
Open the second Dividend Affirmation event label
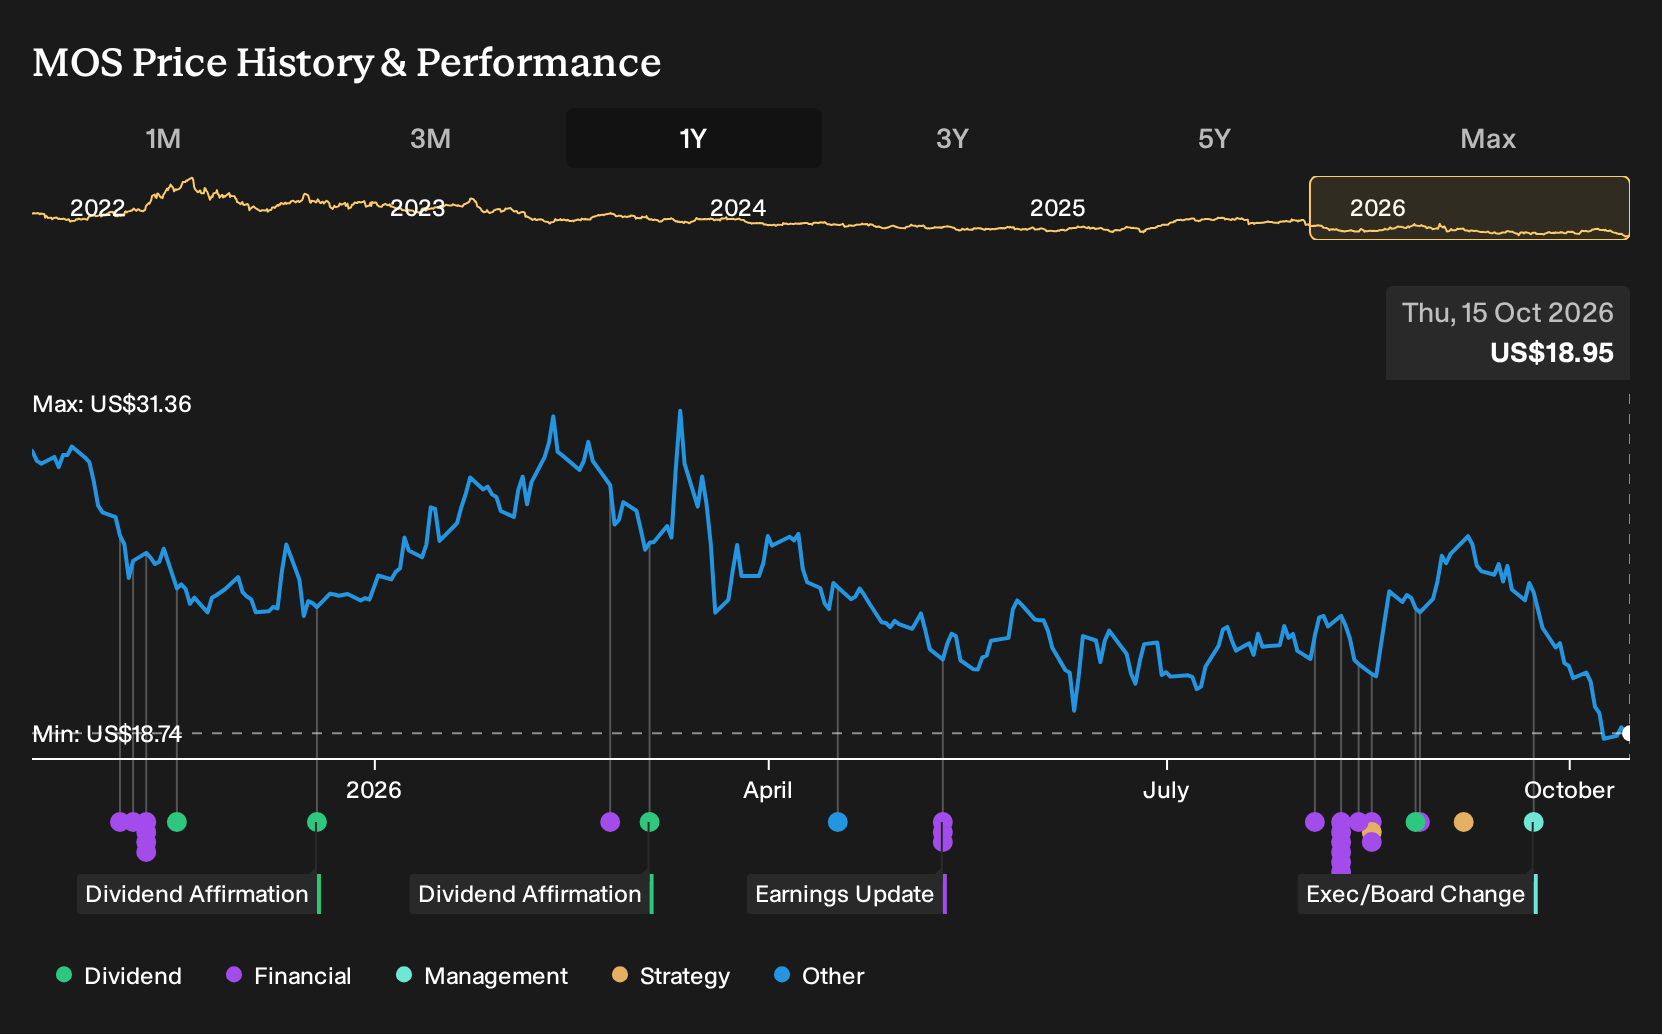[x=532, y=894]
